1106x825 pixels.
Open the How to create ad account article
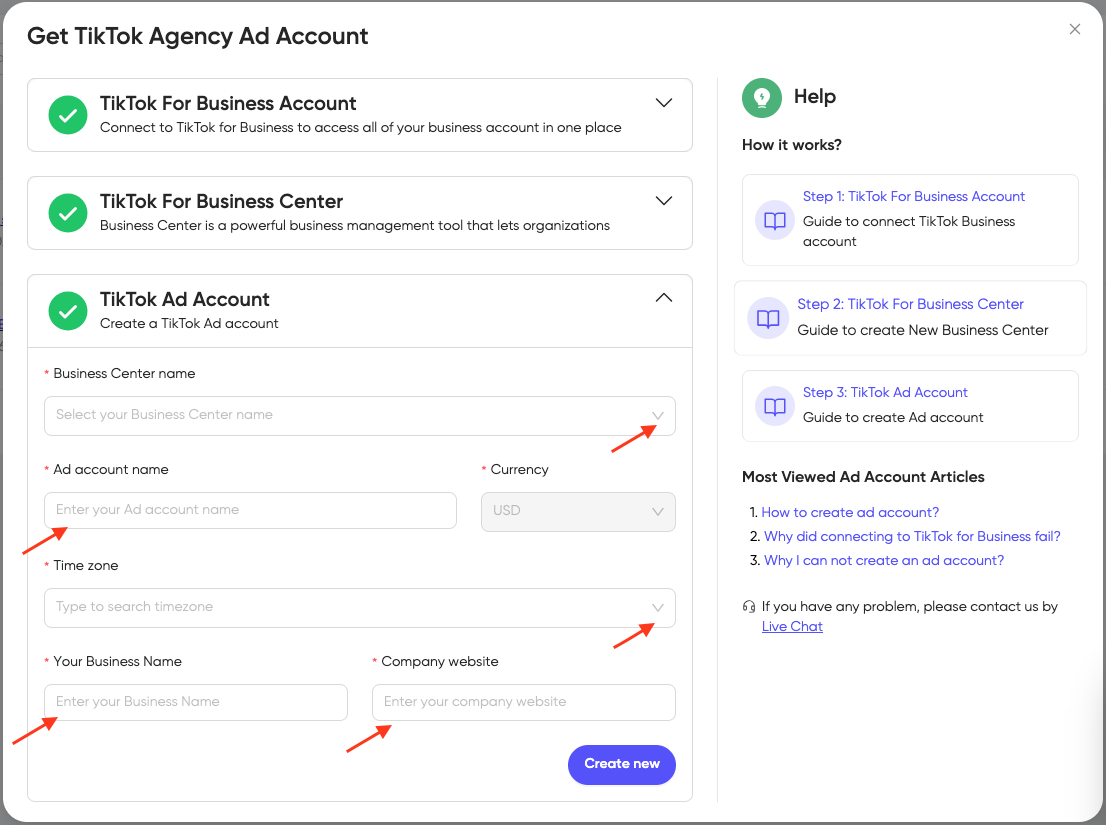(x=849, y=511)
